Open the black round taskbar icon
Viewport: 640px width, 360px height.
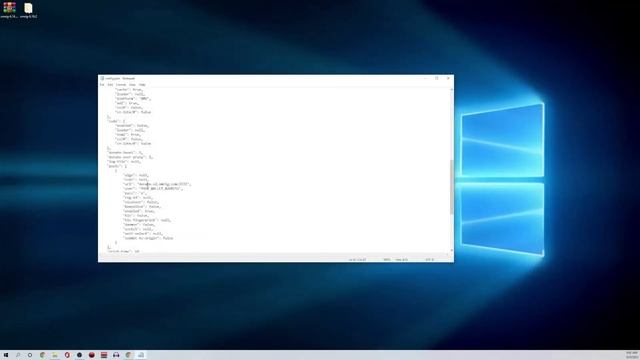[x=79, y=355]
